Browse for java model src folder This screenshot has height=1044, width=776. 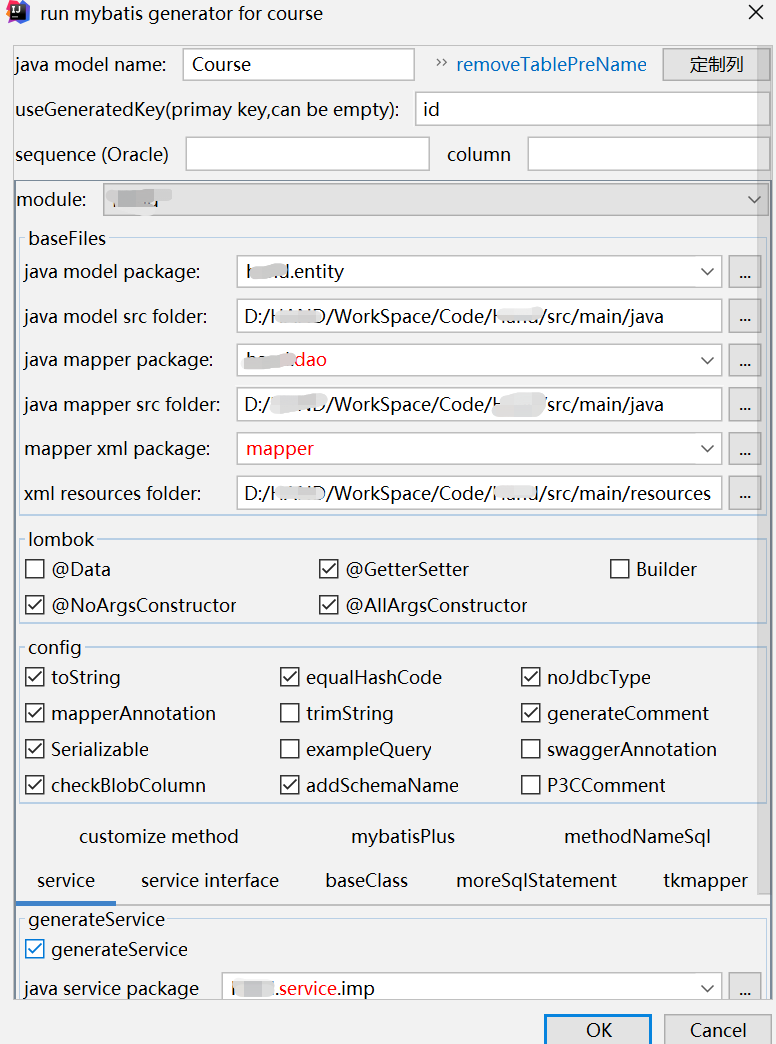click(745, 316)
